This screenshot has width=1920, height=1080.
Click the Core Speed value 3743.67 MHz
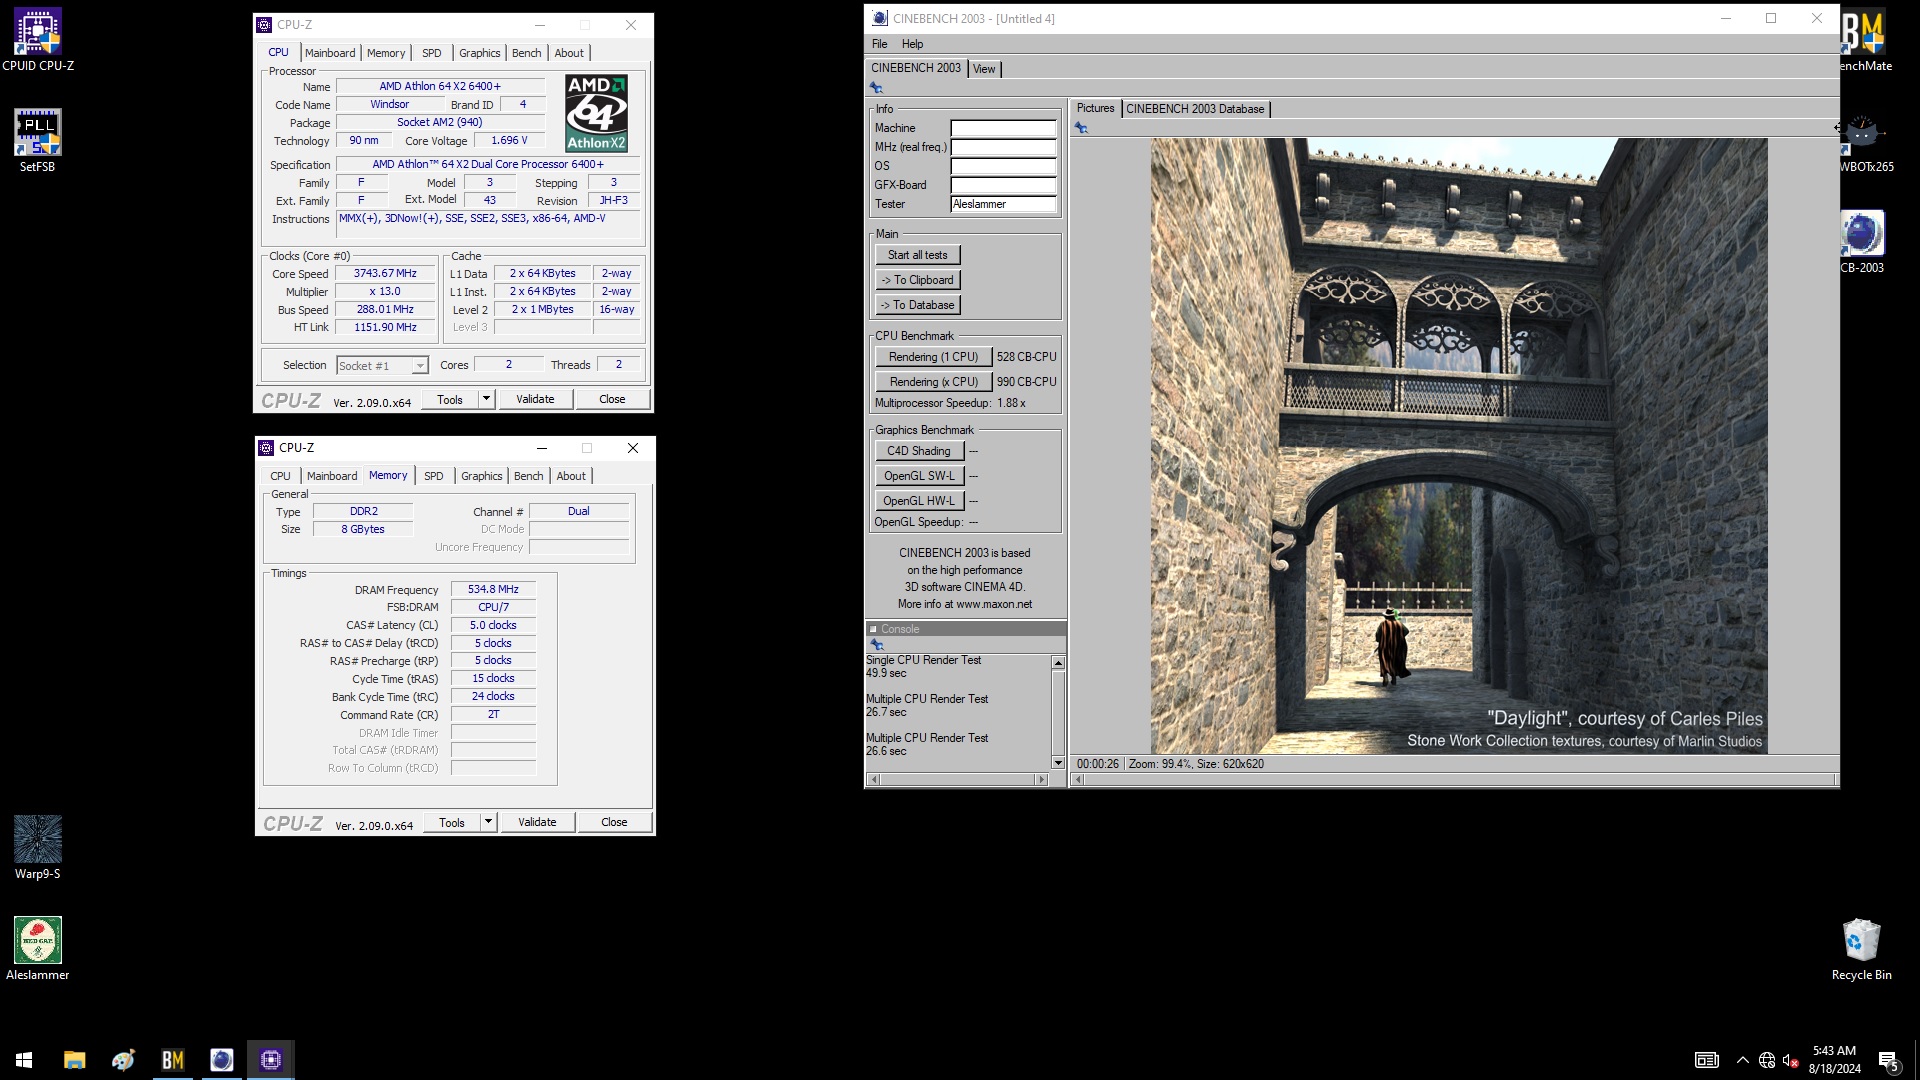pos(385,273)
